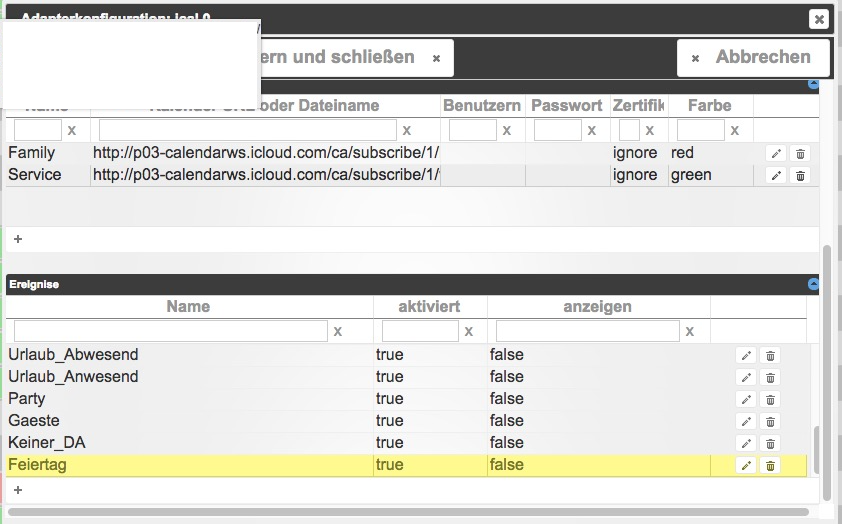This screenshot has height=524, width=842.
Task: Clear the calendar Name filter
Action: pyautogui.click(x=71, y=130)
